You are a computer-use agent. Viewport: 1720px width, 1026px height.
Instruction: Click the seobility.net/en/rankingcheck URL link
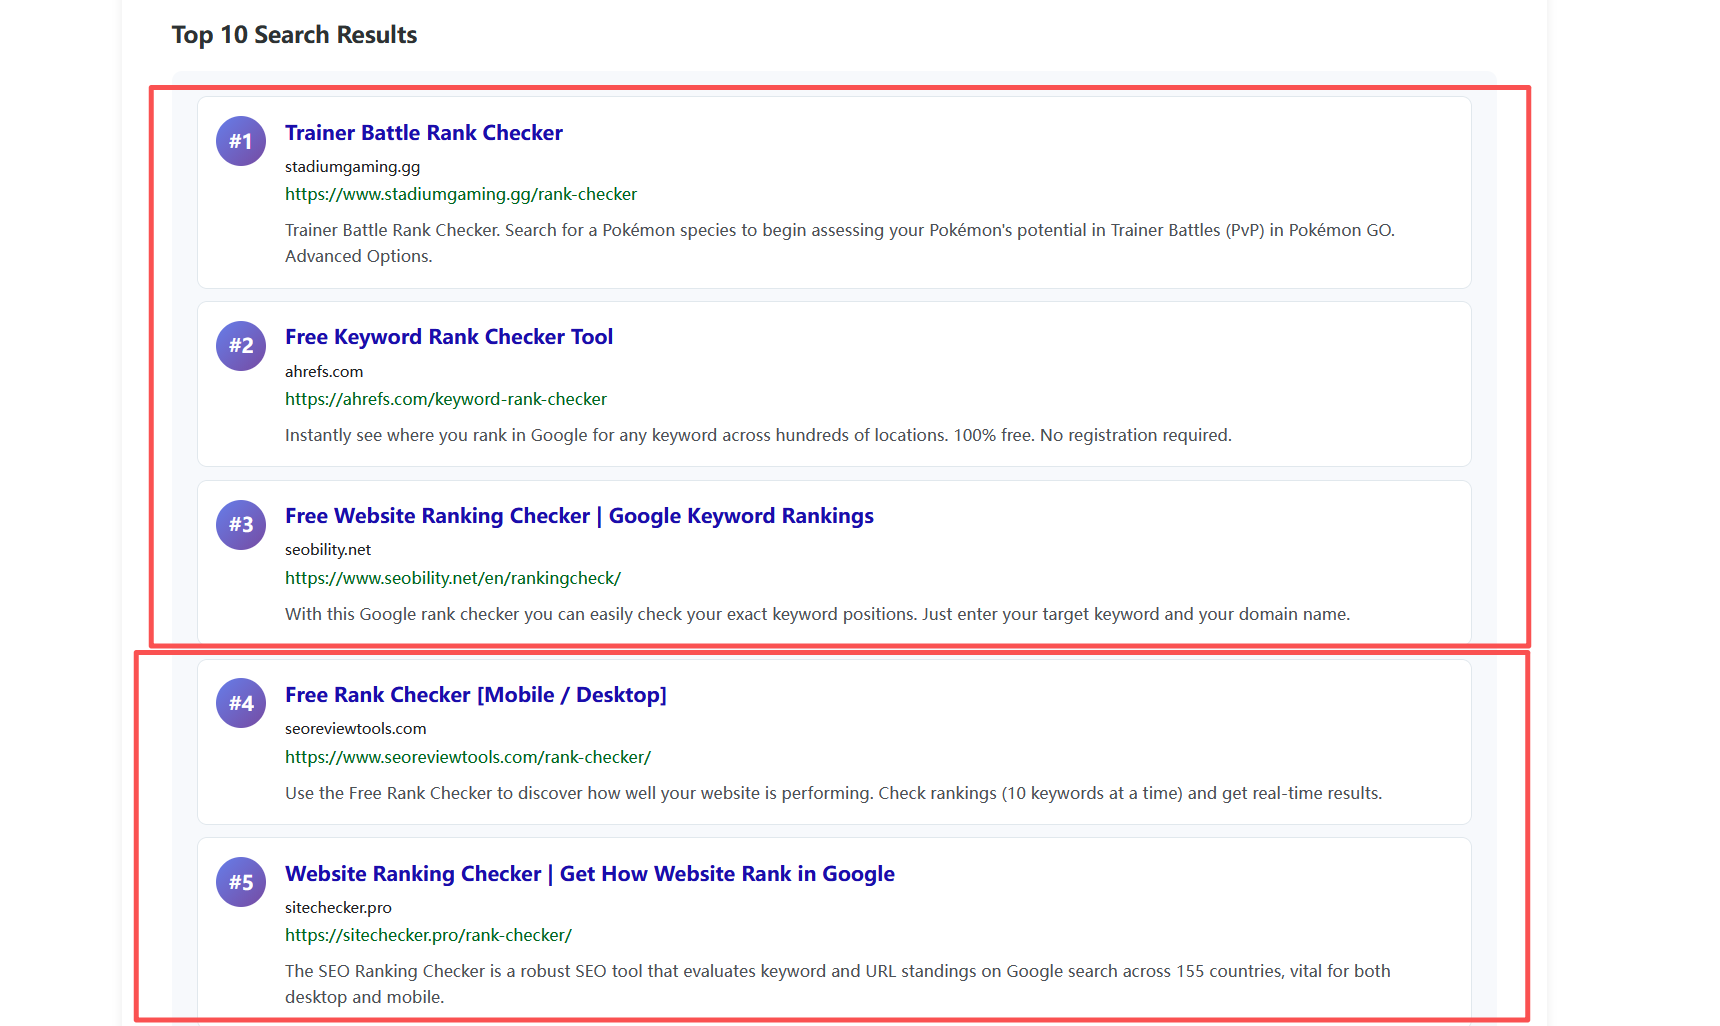(452, 578)
